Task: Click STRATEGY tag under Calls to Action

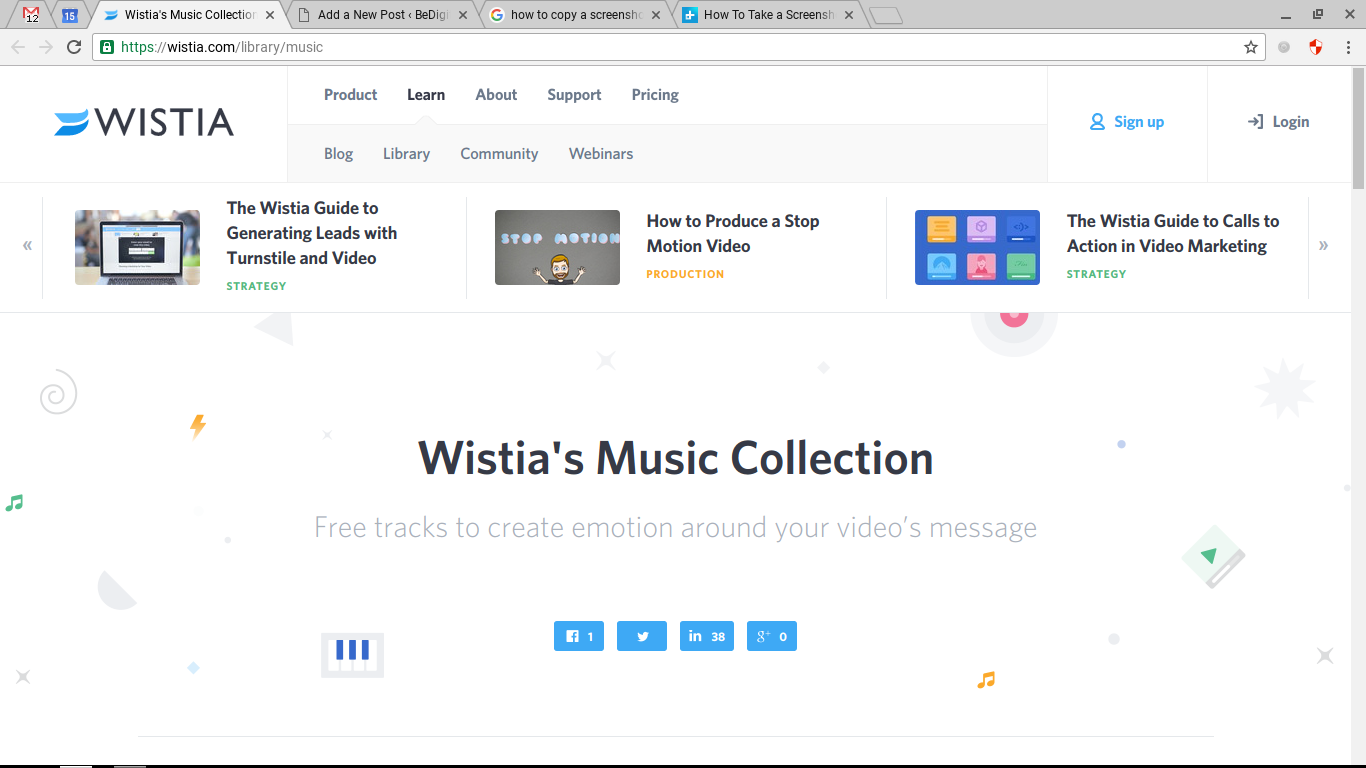Action: click(1096, 274)
